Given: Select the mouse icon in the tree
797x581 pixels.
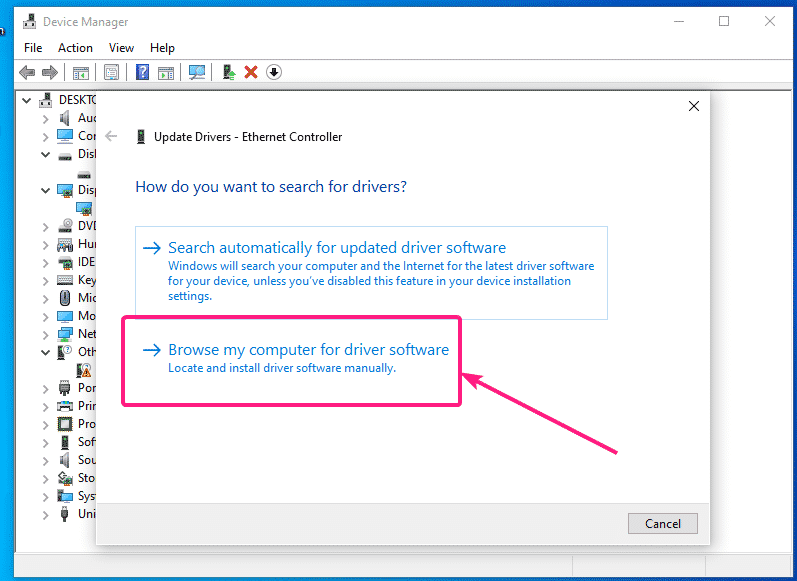Looking at the screenshot, I should click(65, 298).
